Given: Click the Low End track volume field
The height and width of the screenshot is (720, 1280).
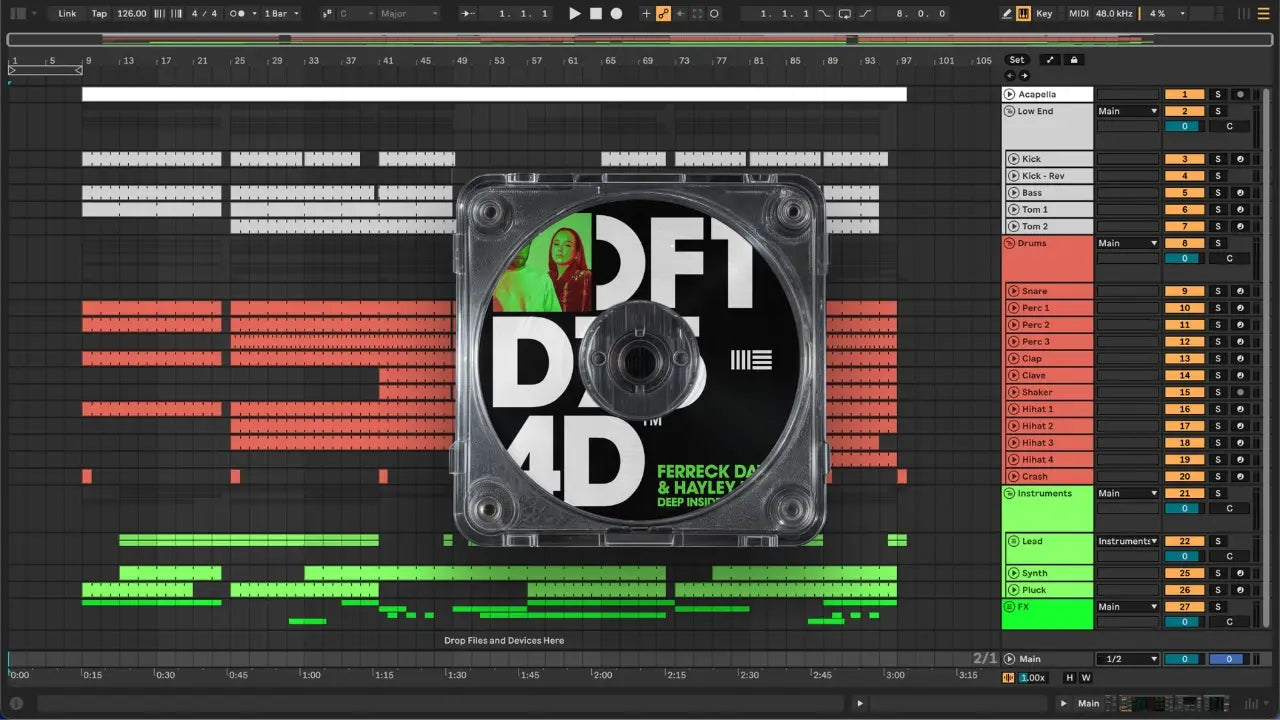Looking at the screenshot, I should pos(1184,126).
